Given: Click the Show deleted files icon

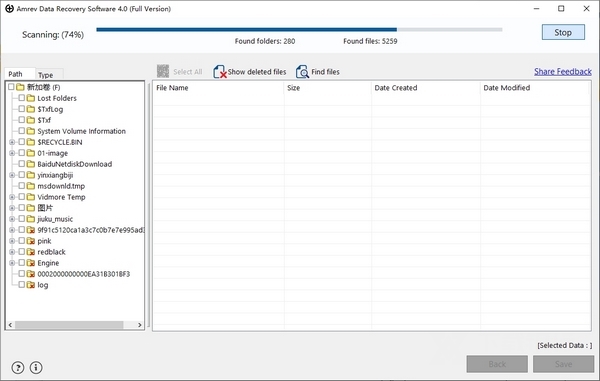Looking at the screenshot, I should tap(220, 72).
